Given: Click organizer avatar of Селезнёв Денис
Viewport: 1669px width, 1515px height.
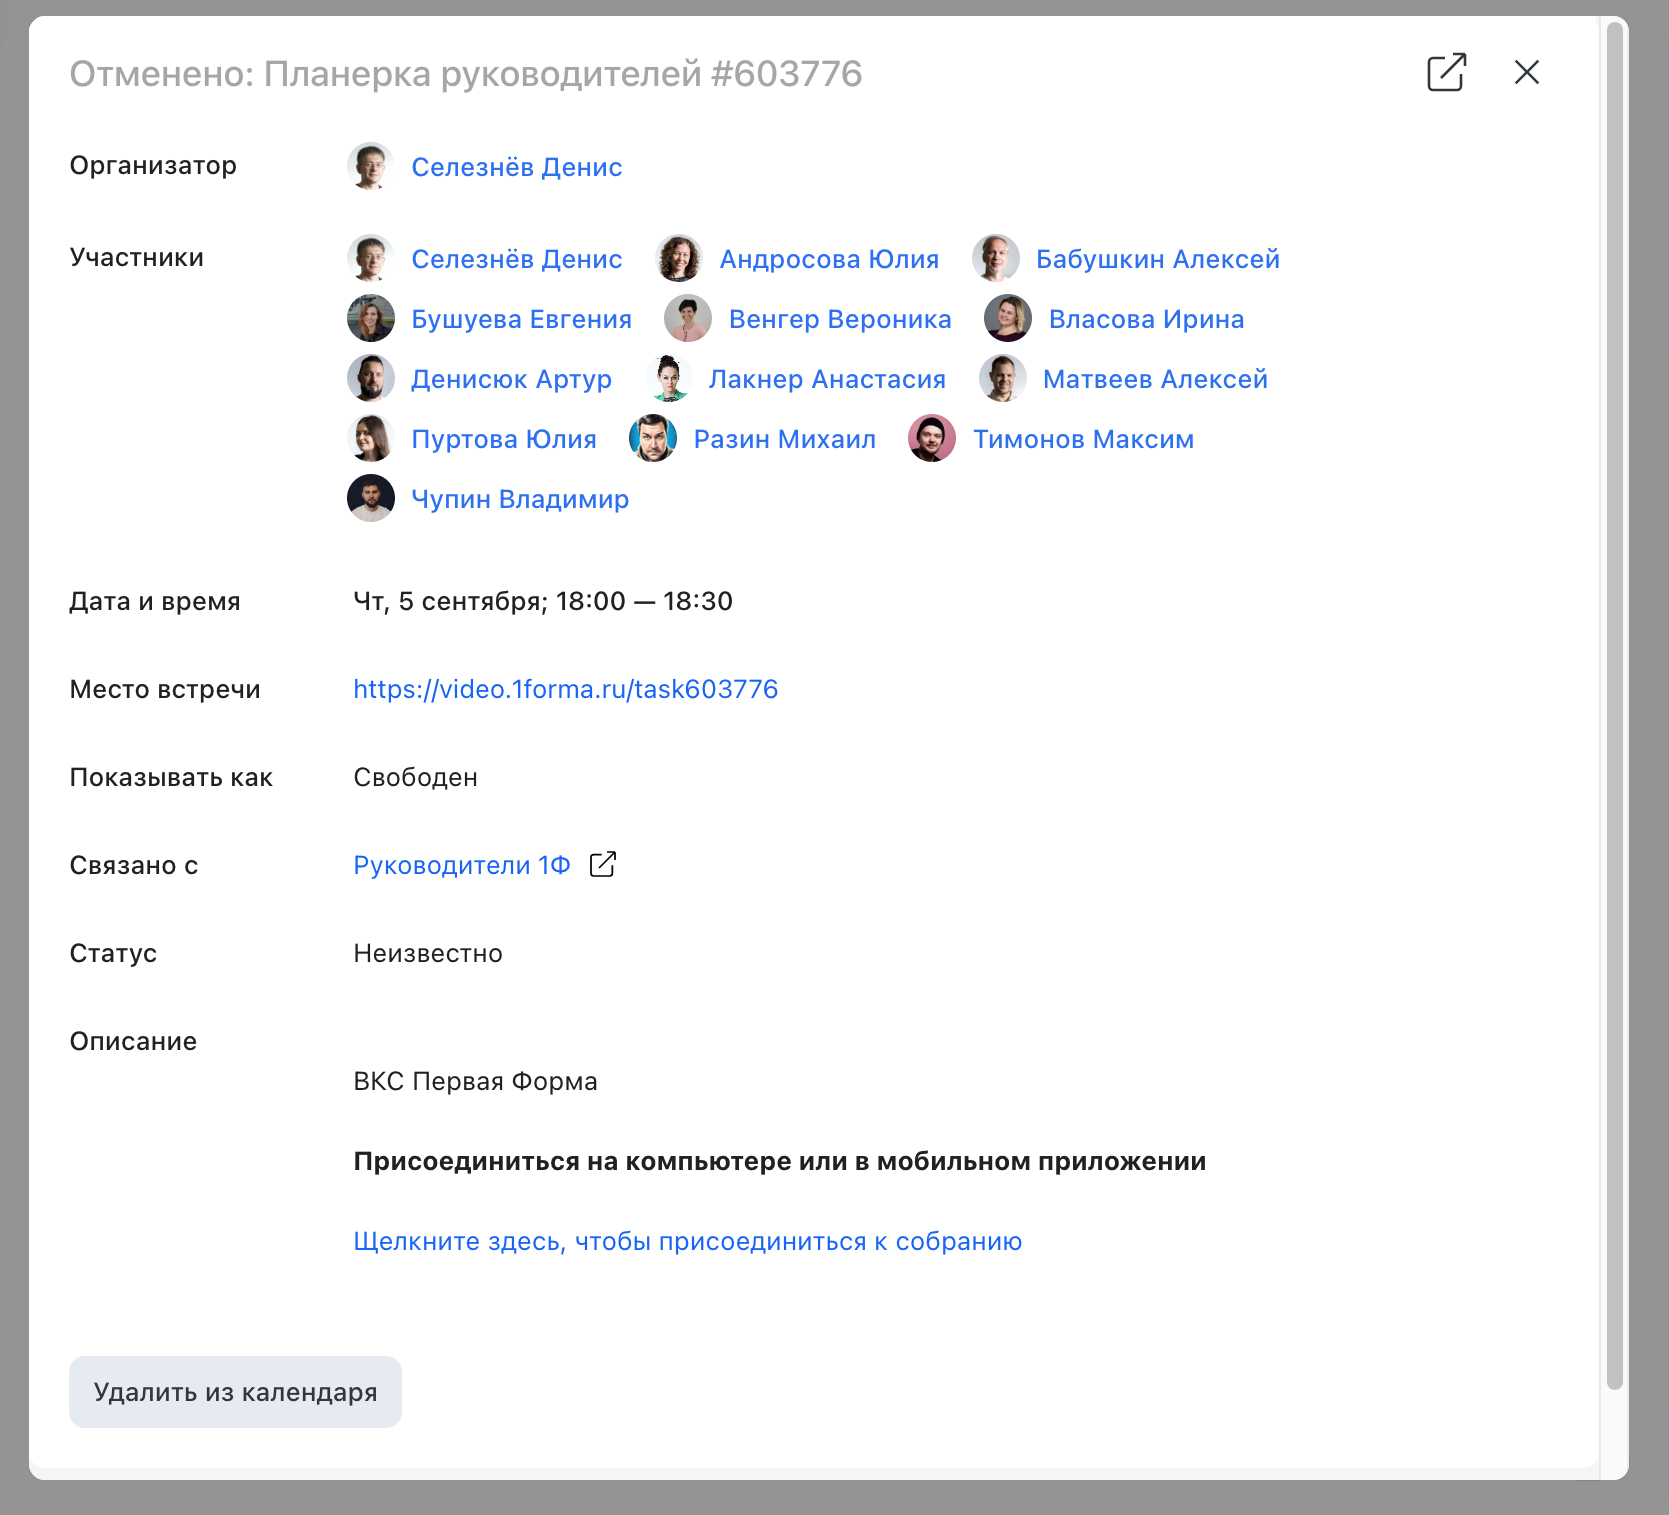Looking at the screenshot, I should point(371,166).
